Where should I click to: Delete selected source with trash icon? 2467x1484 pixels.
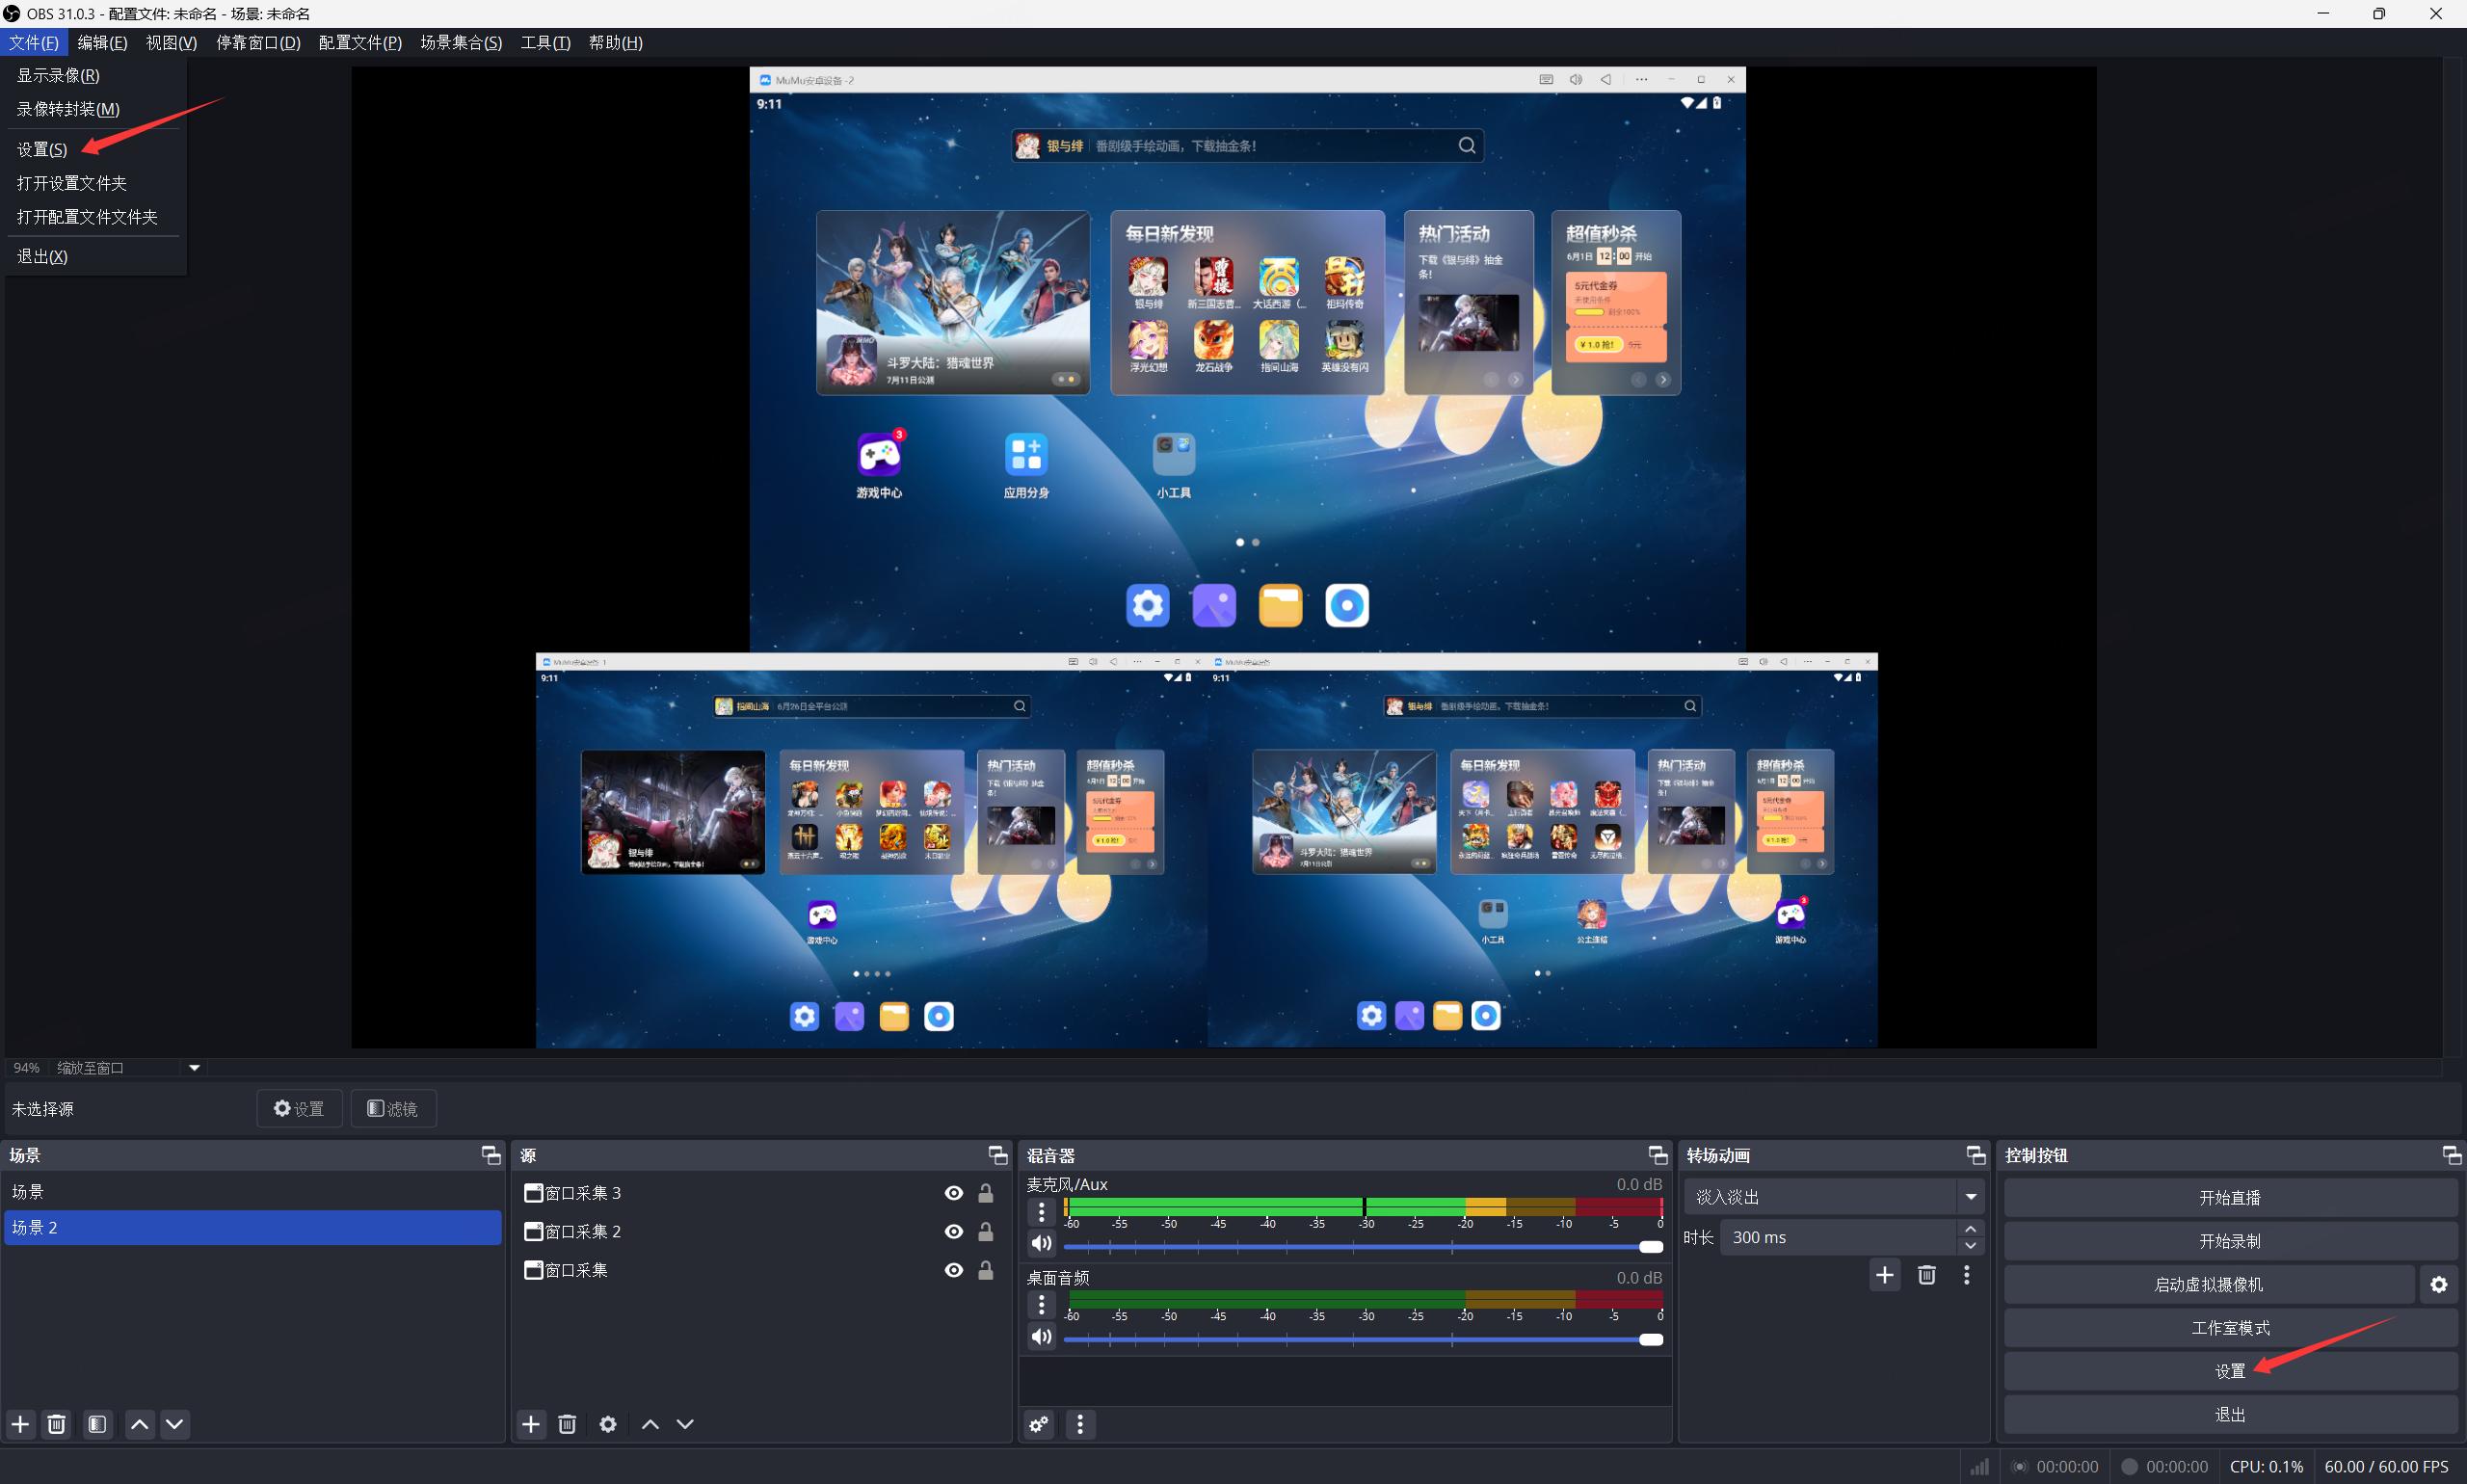(x=567, y=1424)
